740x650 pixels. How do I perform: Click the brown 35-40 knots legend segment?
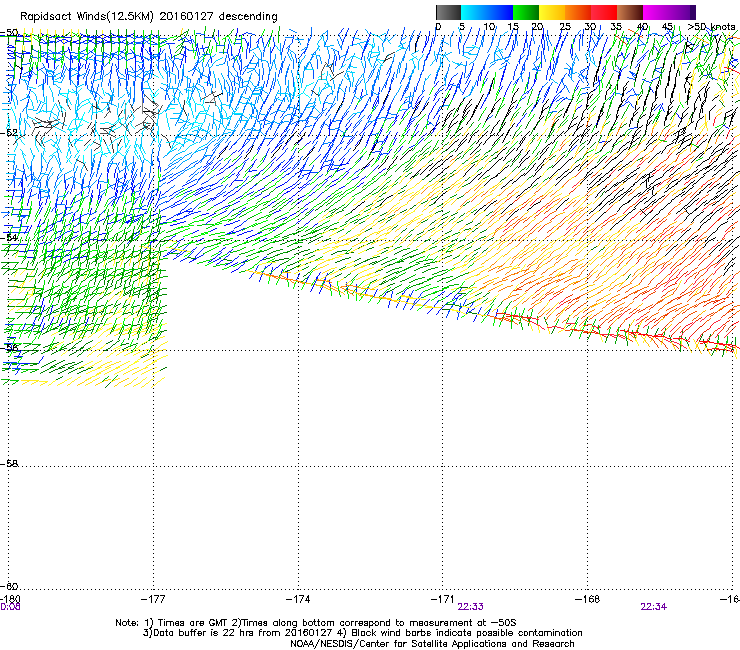point(630,12)
